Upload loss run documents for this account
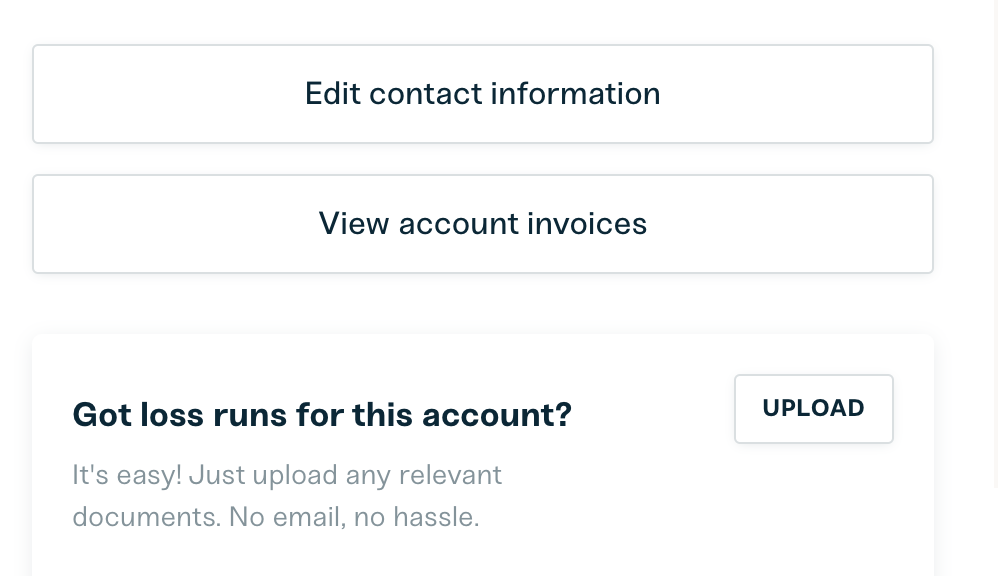The image size is (998, 576). click(x=813, y=409)
